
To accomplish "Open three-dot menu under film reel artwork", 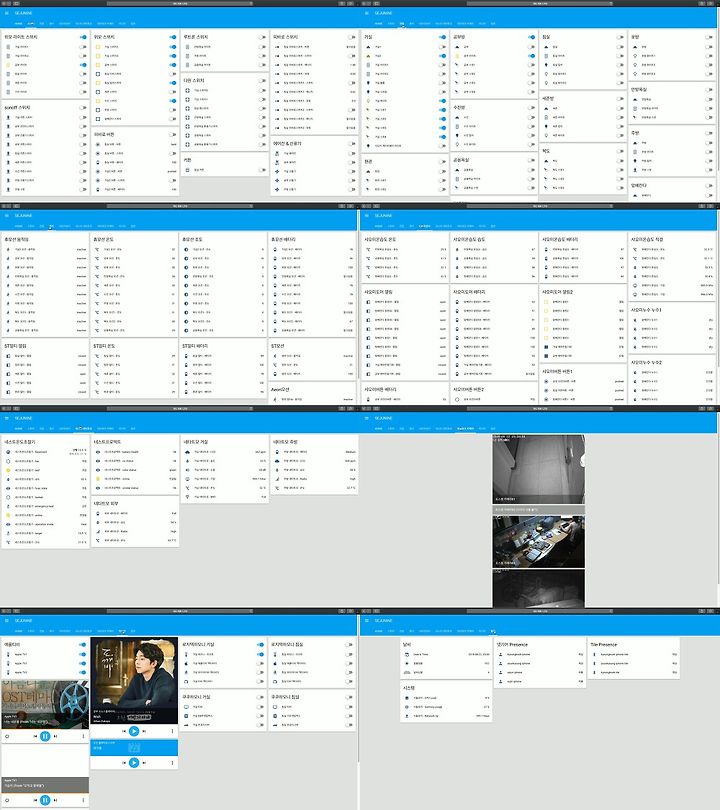I will click(x=83, y=736).
